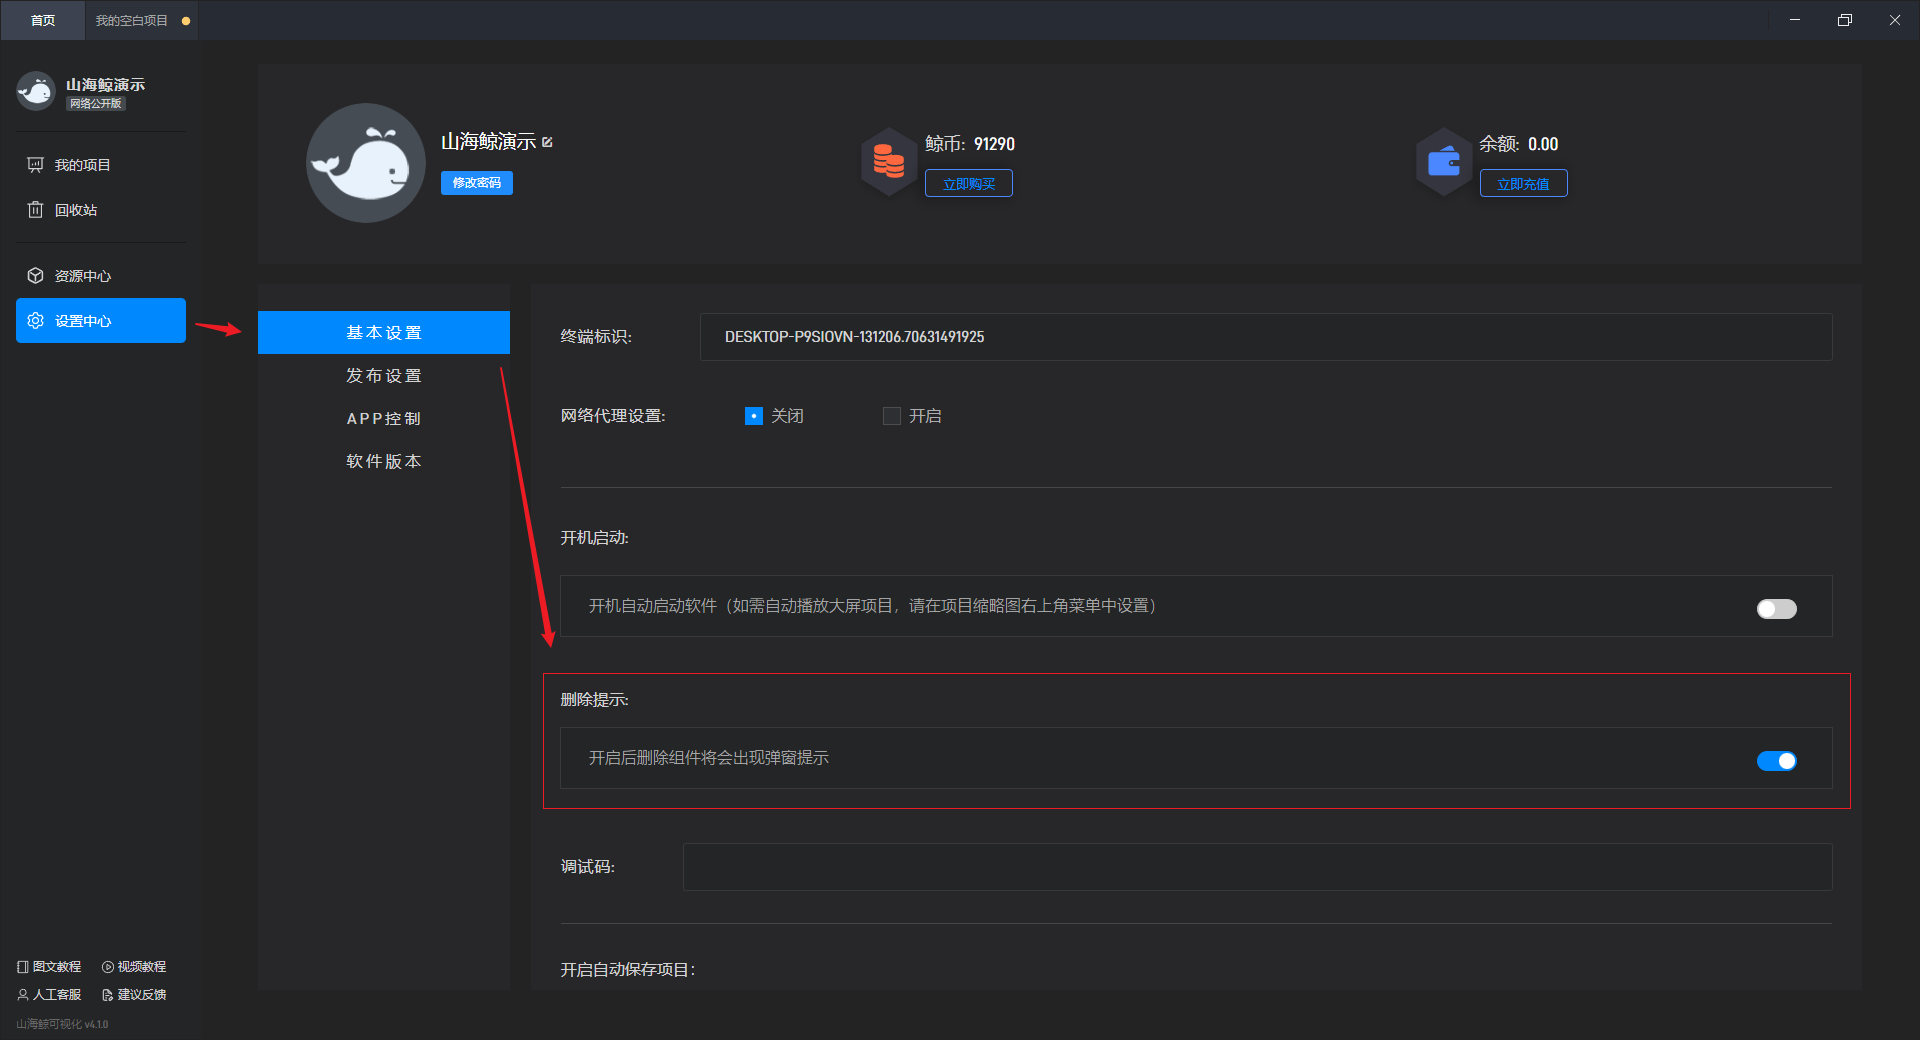Click the orange 鲸币 coin stack icon
Image resolution: width=1920 pixels, height=1040 pixels.
tap(888, 161)
